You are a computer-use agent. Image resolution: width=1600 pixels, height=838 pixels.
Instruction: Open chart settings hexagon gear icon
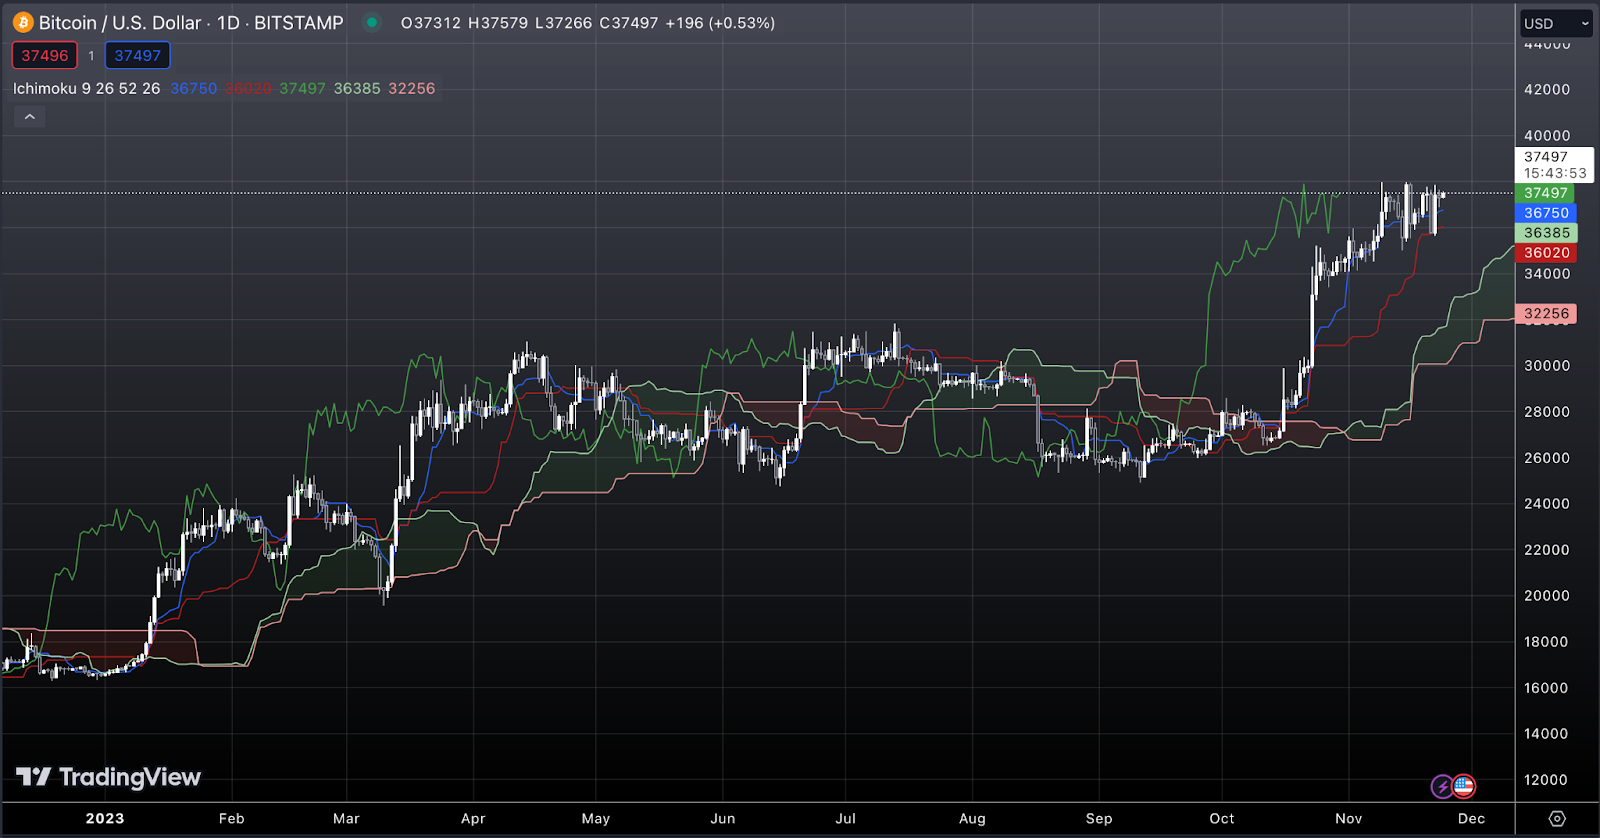1557,818
